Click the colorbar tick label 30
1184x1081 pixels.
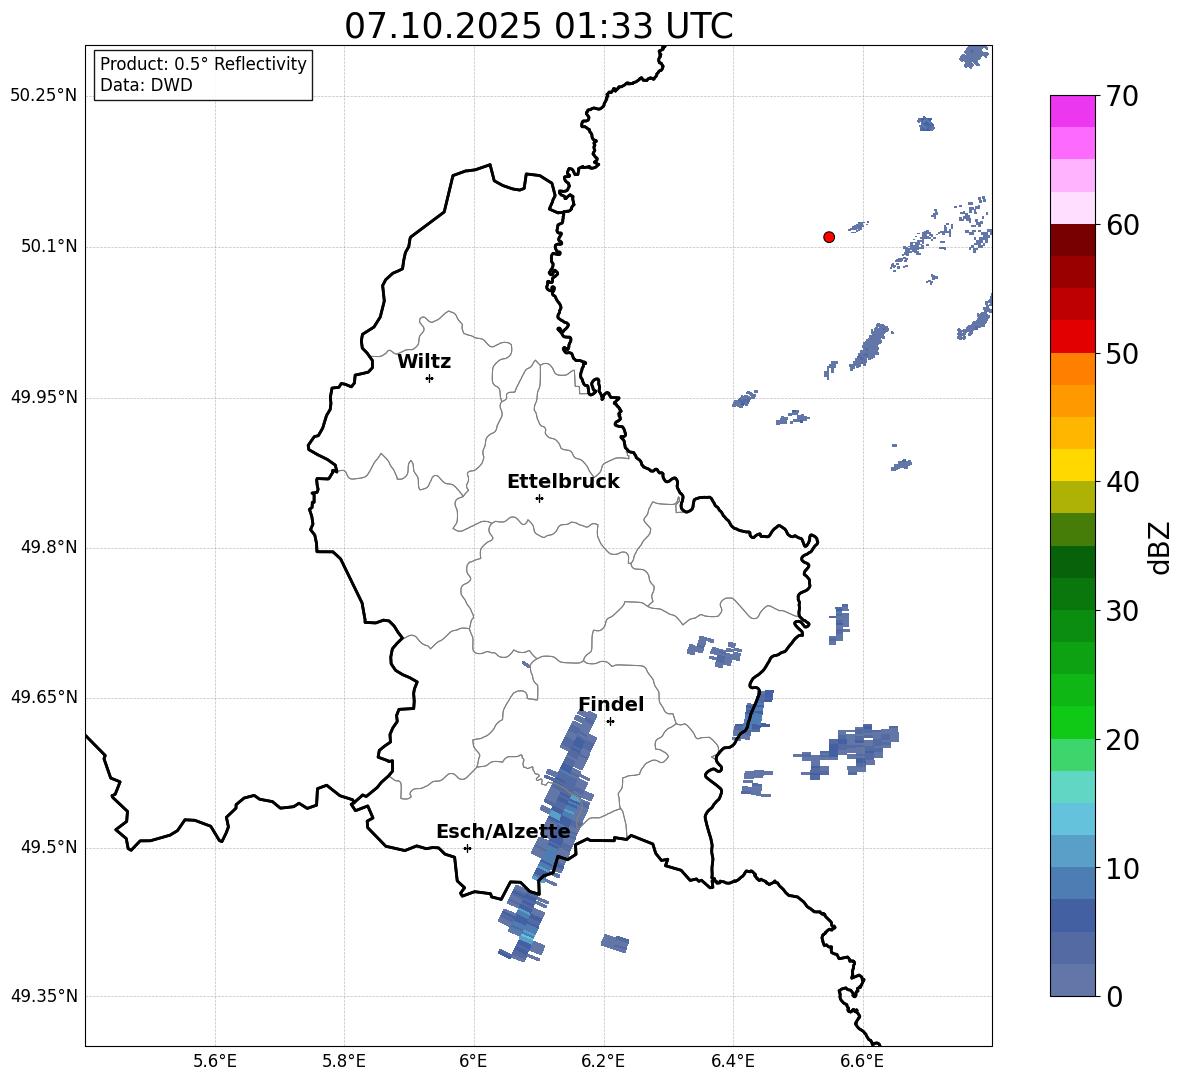click(x=1122, y=611)
